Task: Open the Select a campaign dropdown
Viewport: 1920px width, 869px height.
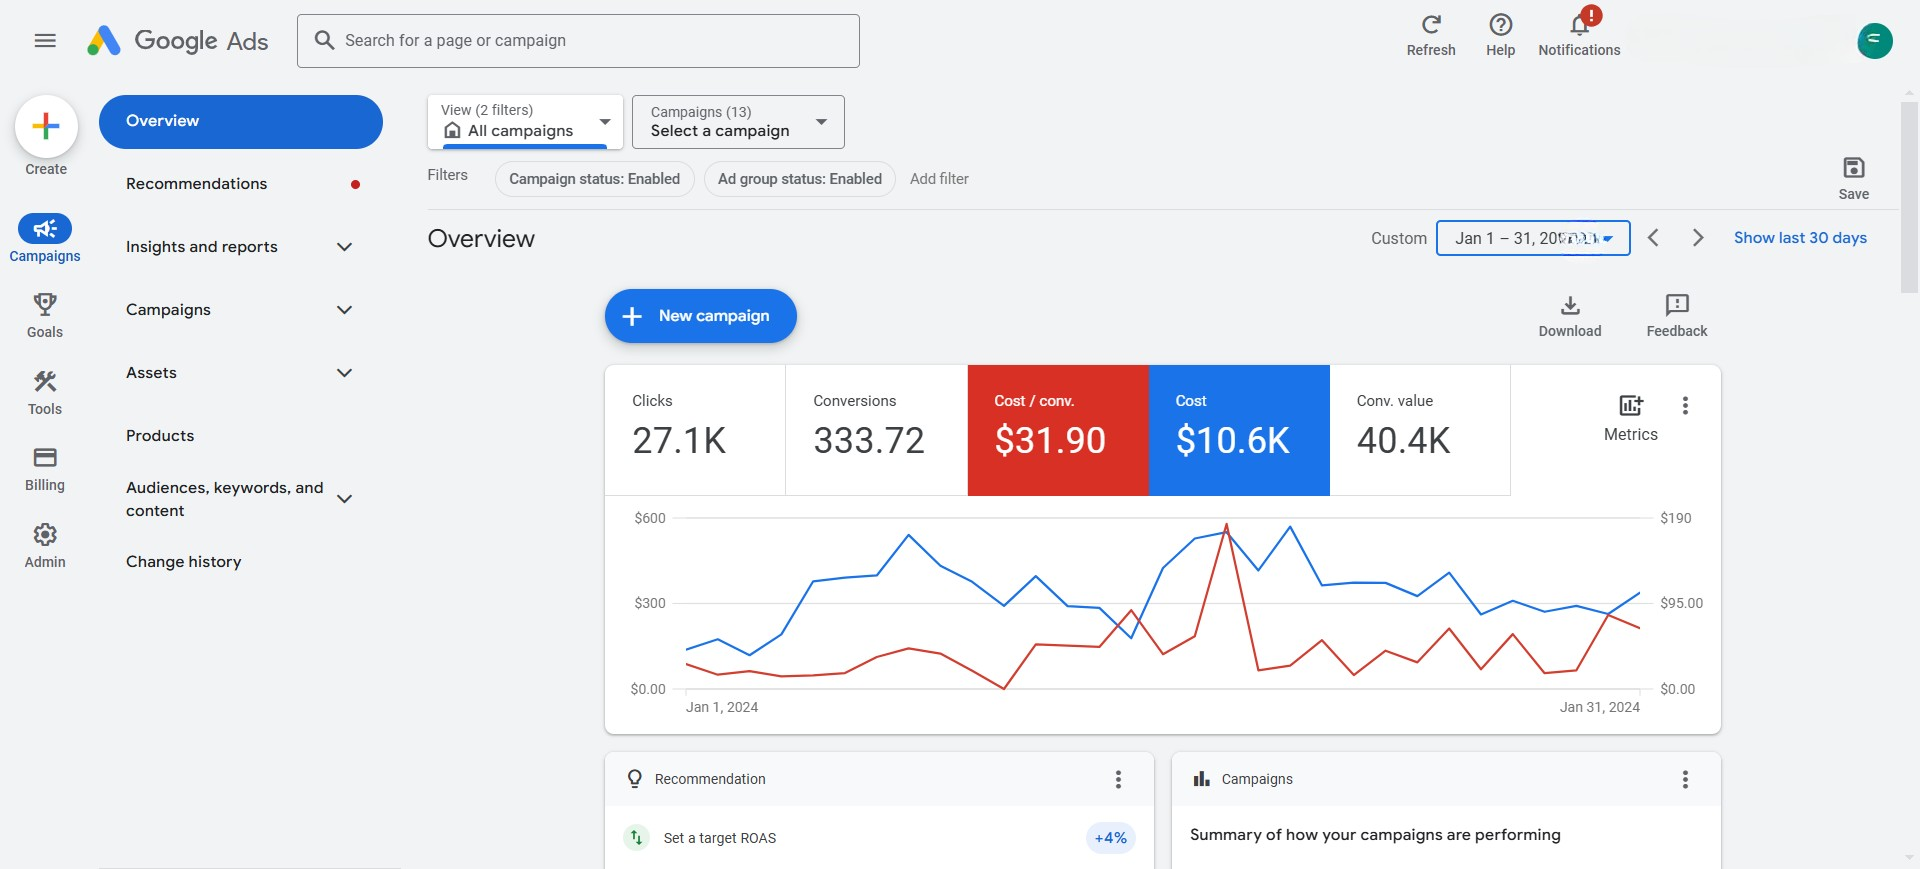Action: [x=738, y=122]
